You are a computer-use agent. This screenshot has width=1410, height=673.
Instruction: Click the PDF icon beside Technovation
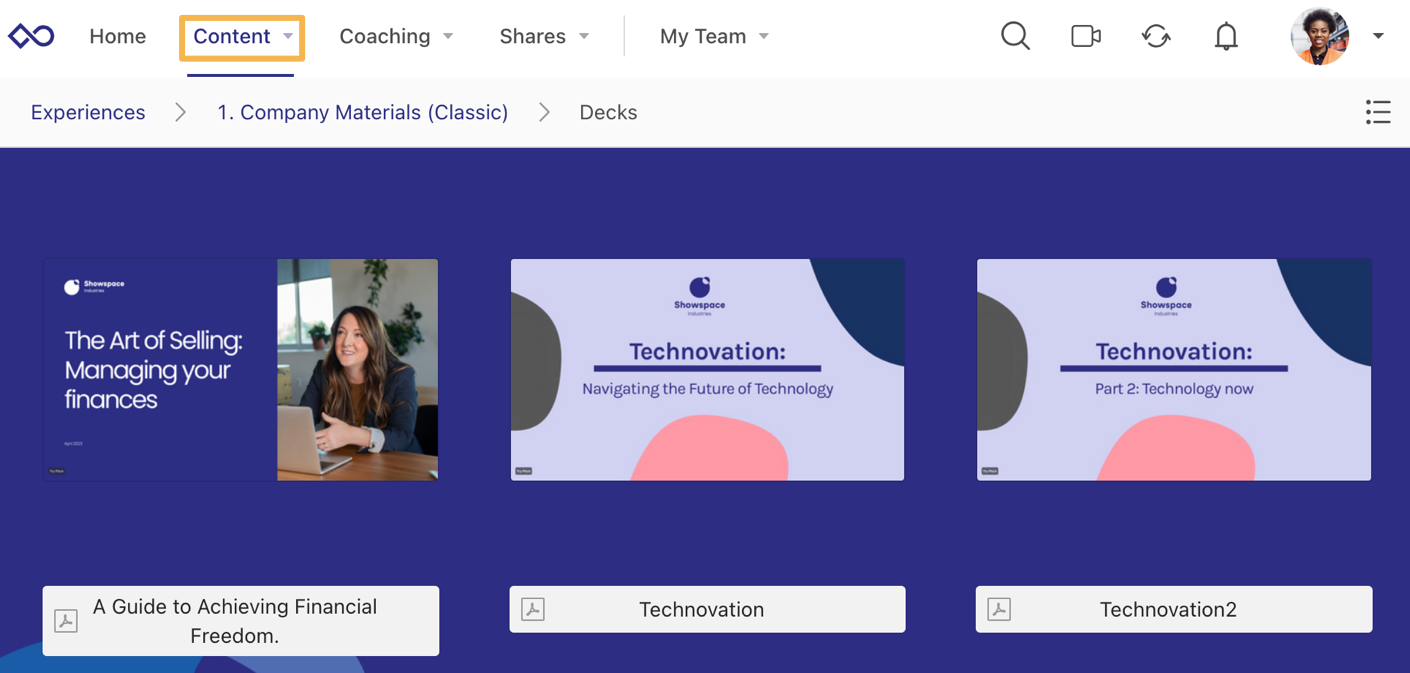click(533, 609)
